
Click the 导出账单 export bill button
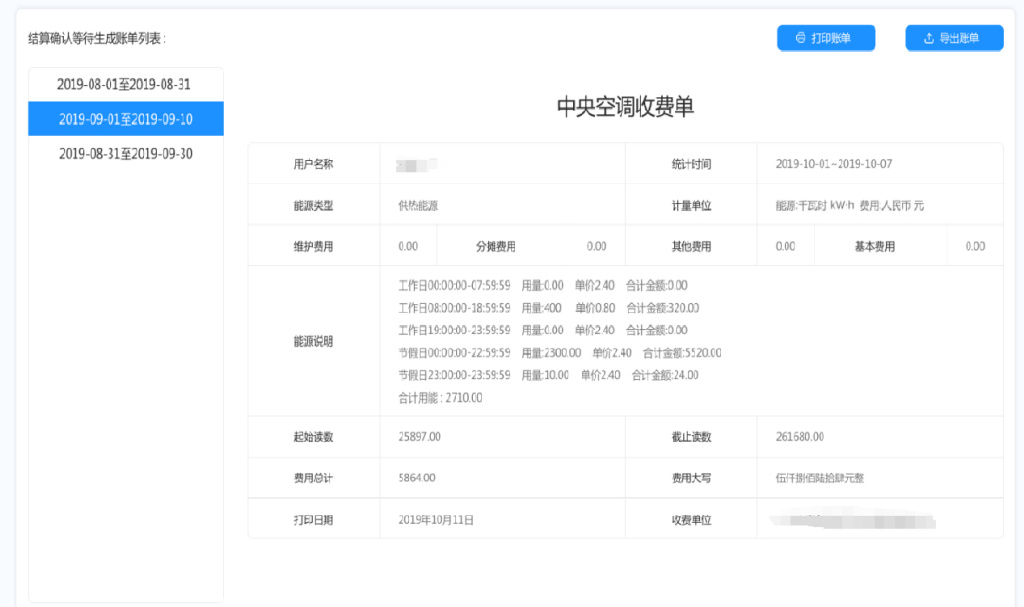coord(954,38)
